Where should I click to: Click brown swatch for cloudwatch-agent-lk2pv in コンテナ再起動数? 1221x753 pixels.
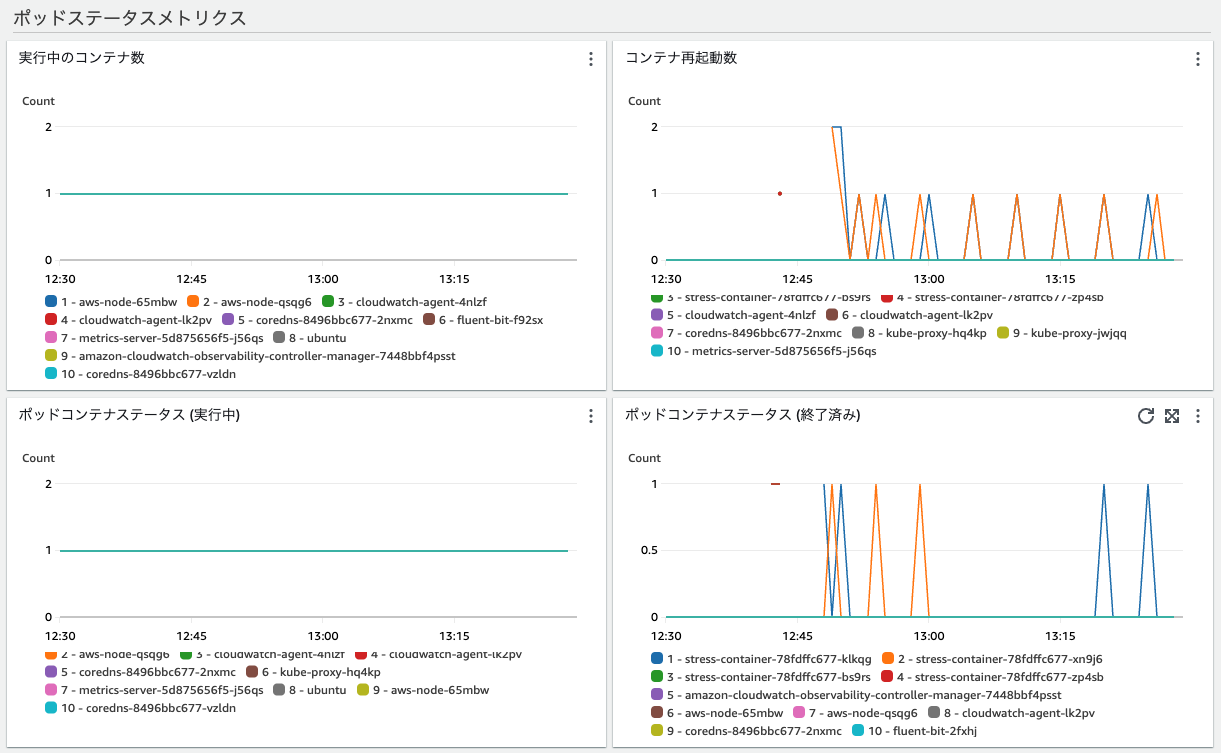832,315
